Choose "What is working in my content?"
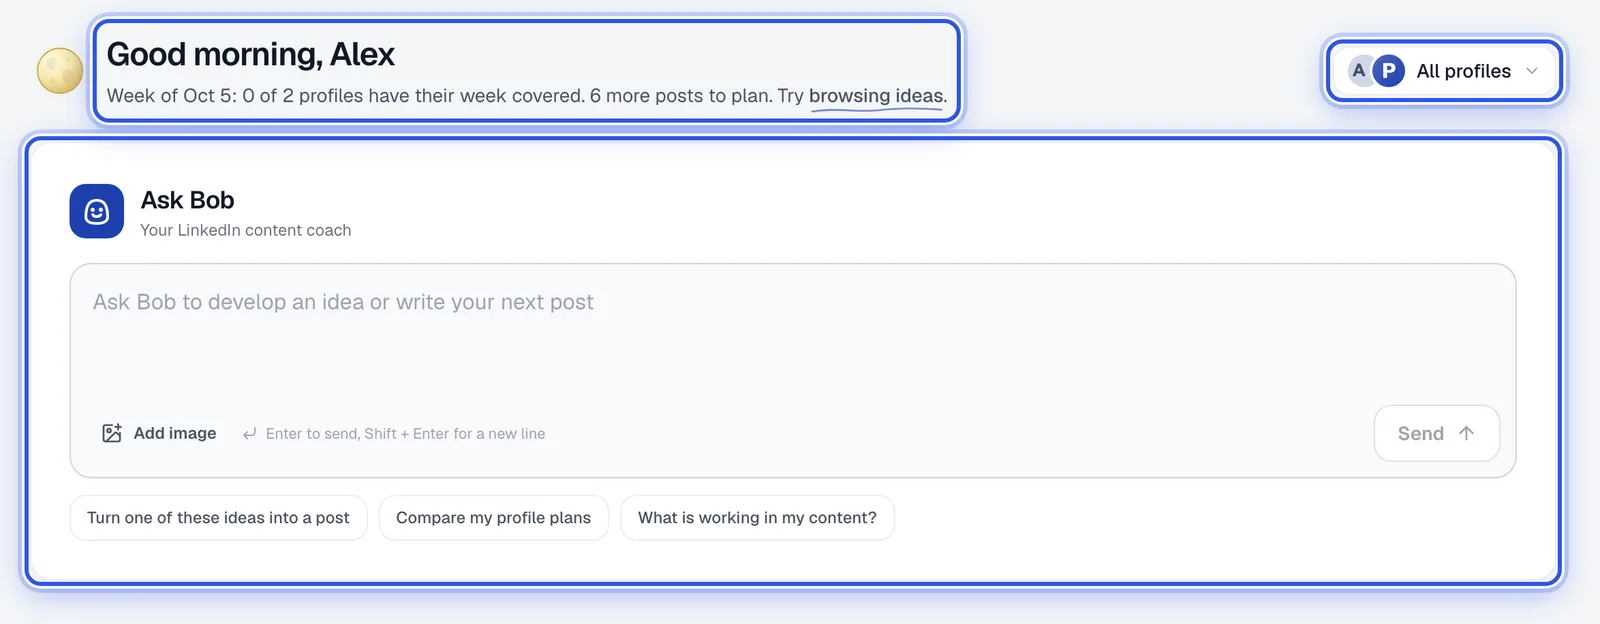 click(x=757, y=518)
